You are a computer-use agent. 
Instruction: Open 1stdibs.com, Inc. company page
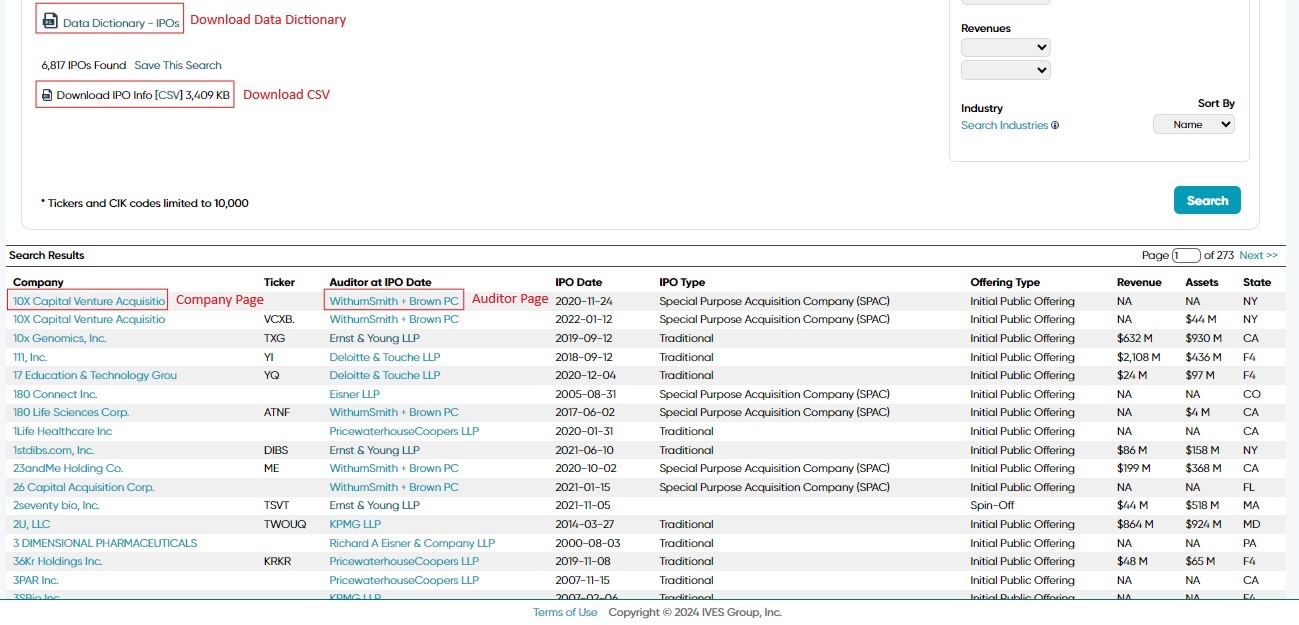pyautogui.click(x=53, y=450)
